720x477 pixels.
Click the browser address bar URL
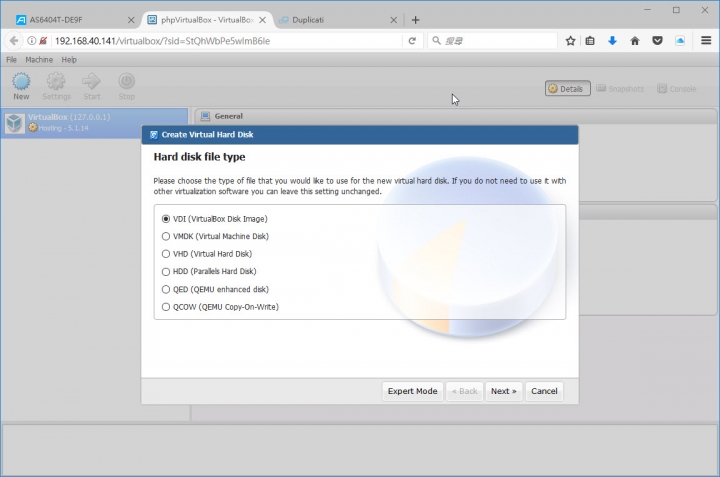(226, 41)
